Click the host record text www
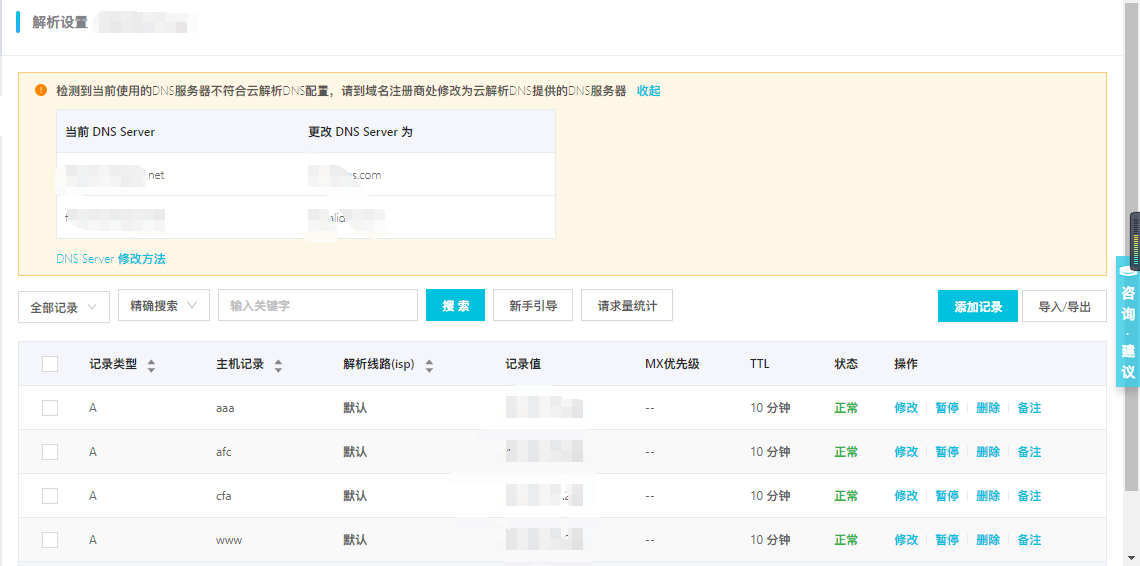This screenshot has width=1140, height=566. coord(229,540)
